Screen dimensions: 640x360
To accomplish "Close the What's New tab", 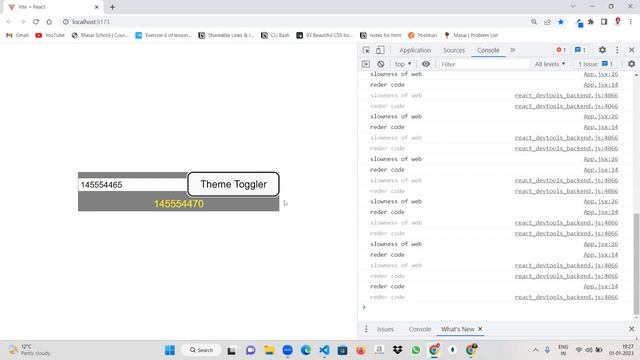I will (x=480, y=329).
